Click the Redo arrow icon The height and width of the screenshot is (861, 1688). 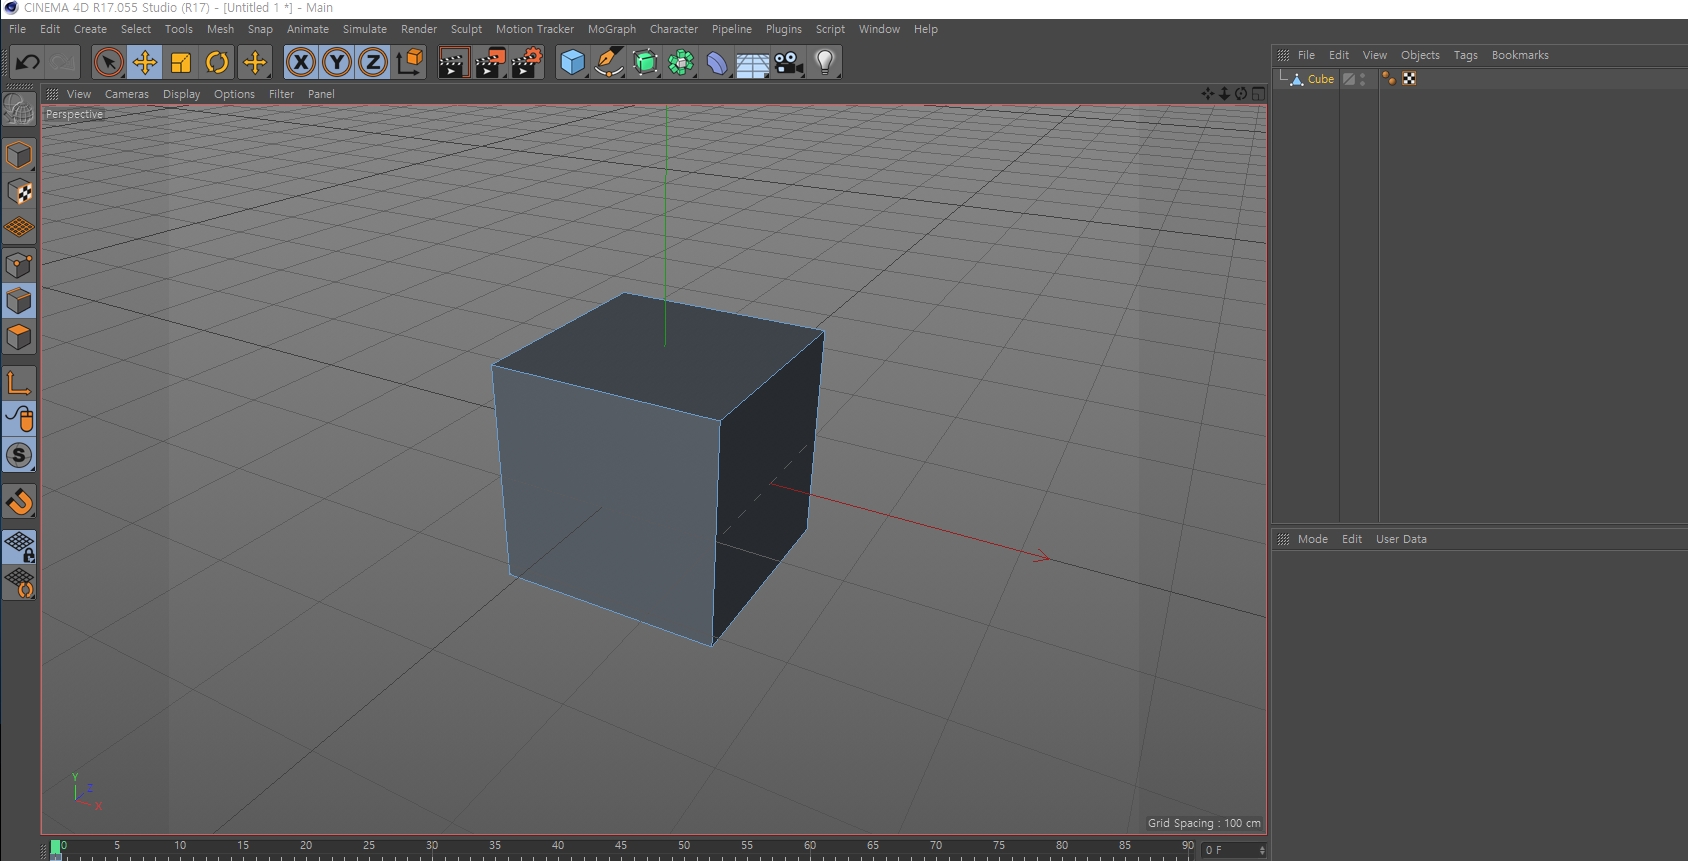click(62, 62)
